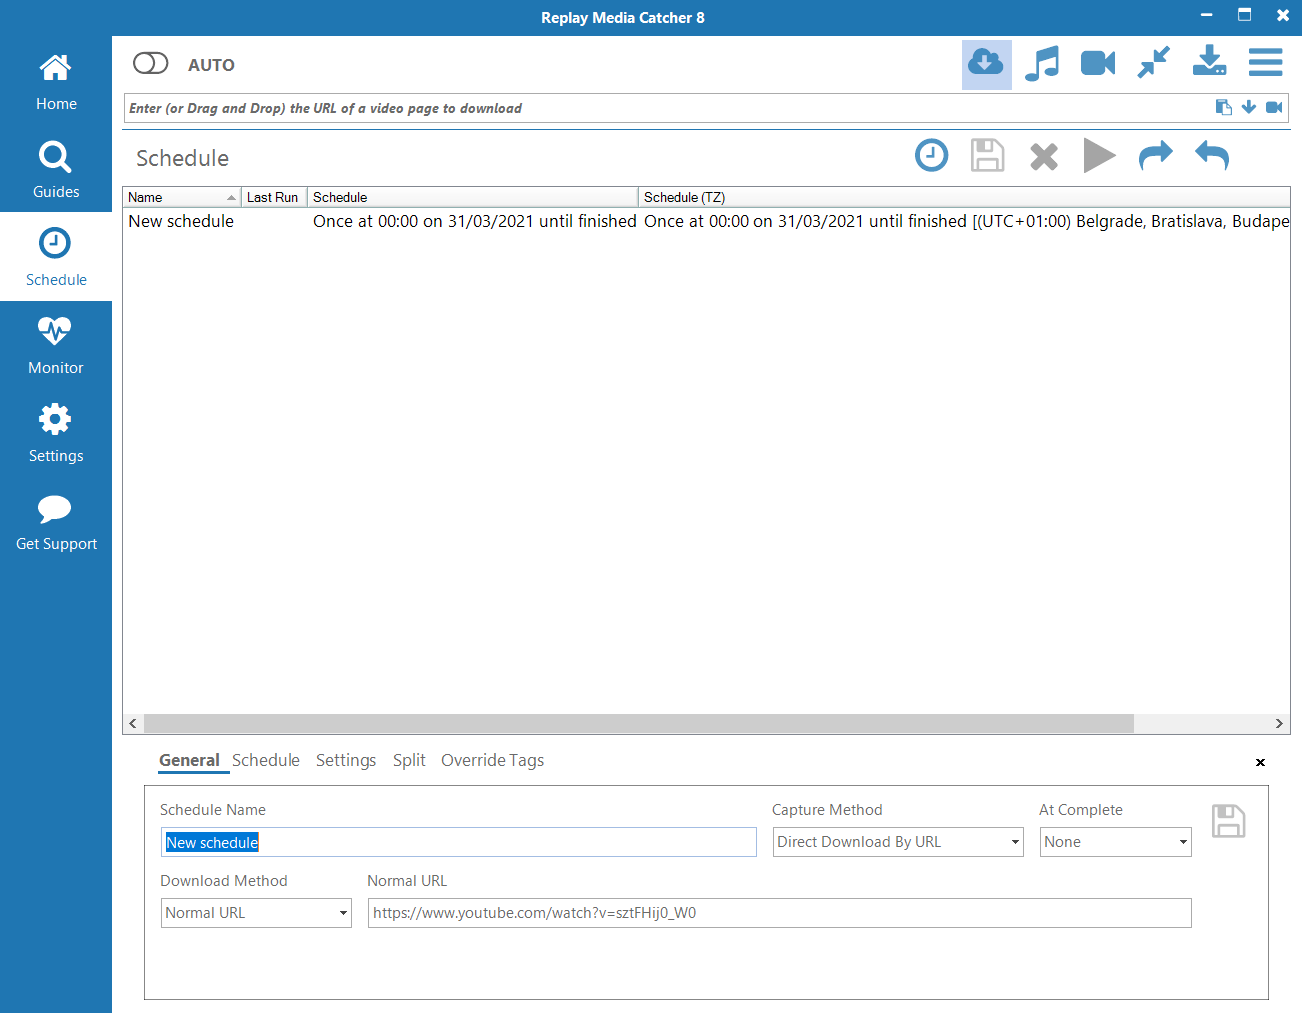
Task: Select the music note audio mode
Action: click(1042, 64)
